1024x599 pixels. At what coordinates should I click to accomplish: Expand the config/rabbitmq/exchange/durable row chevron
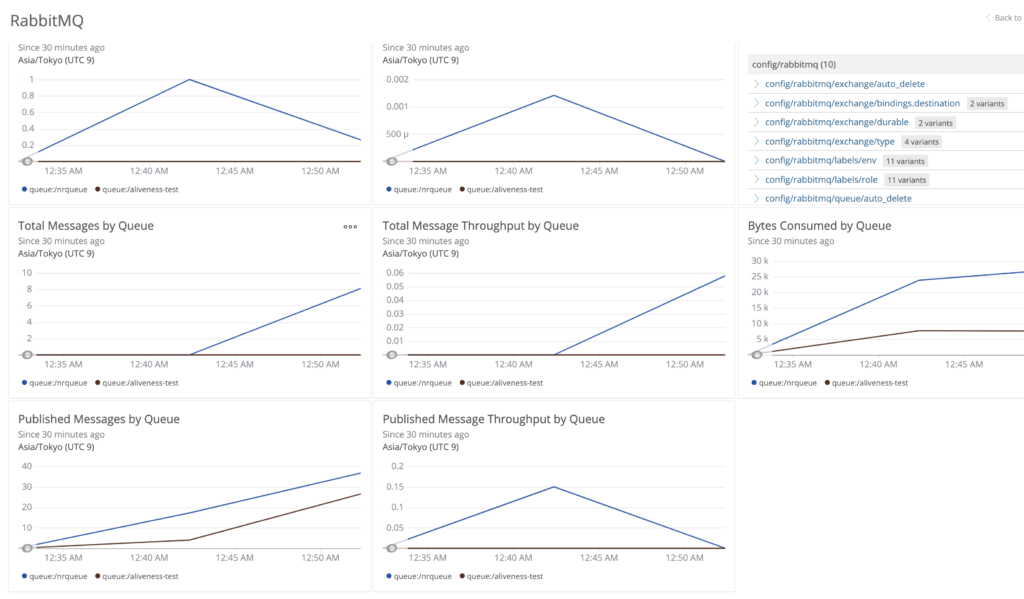coord(756,122)
